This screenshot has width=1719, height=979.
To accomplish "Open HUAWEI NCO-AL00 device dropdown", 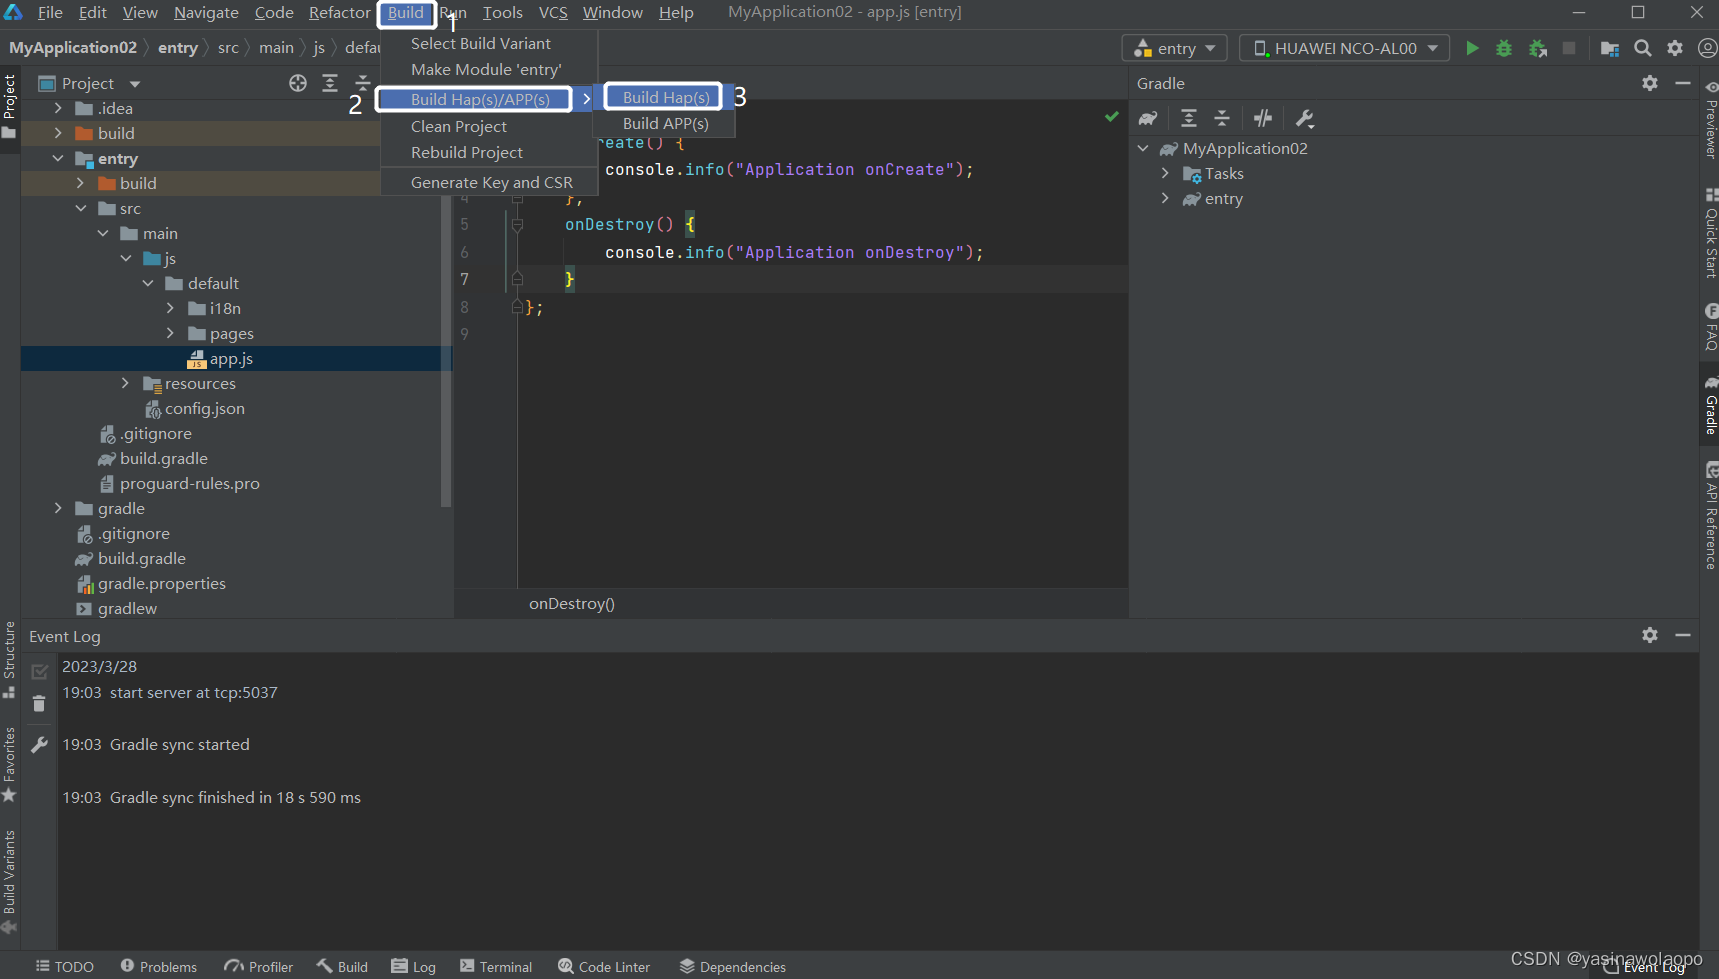I will tap(1345, 48).
